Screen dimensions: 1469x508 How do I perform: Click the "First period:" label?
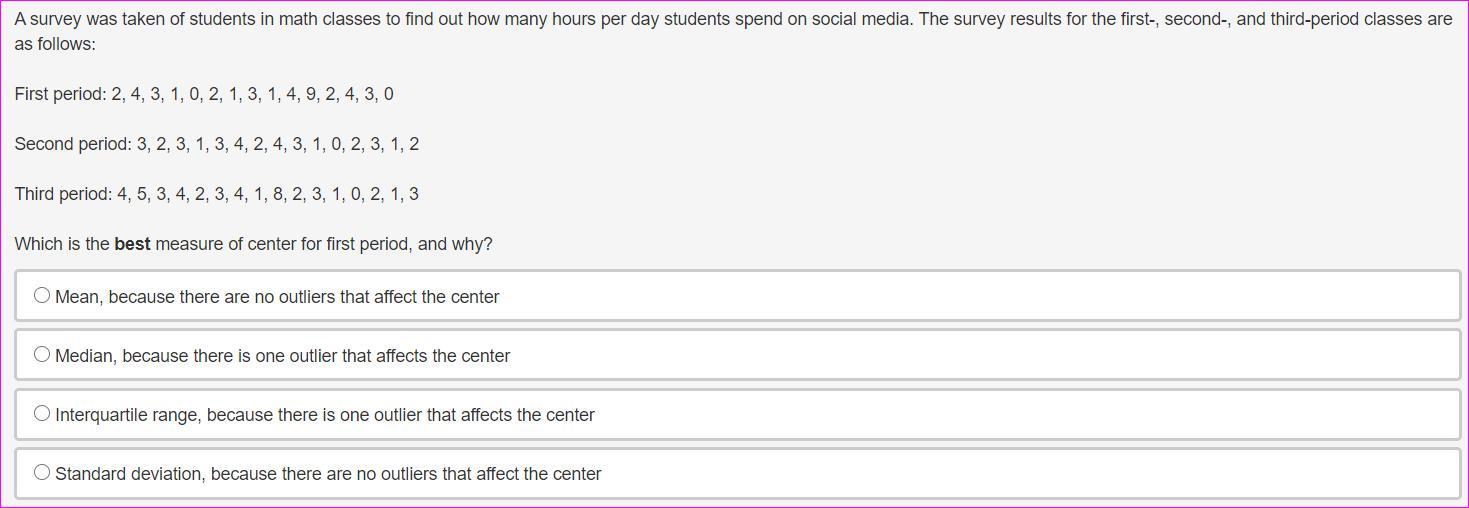tap(60, 94)
